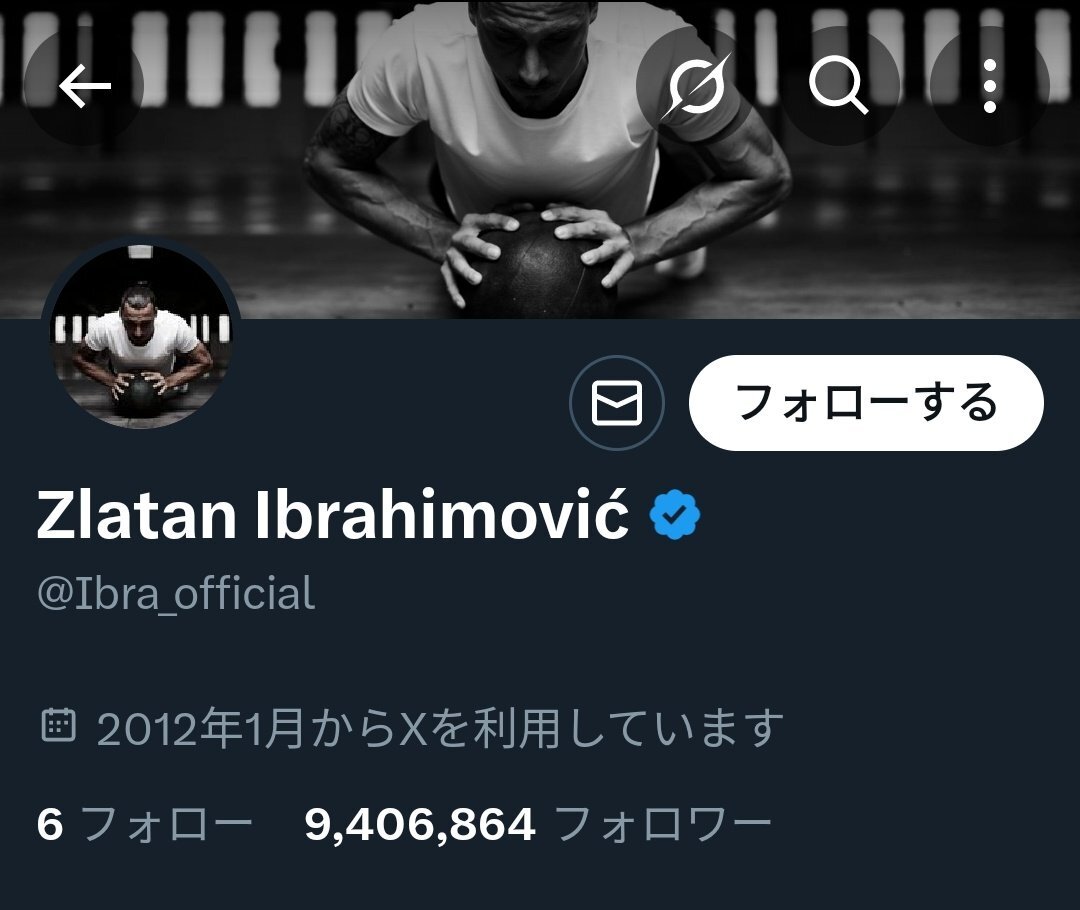Open the 6 フォロー following list
The height and width of the screenshot is (910, 1080).
pyautogui.click(x=145, y=824)
